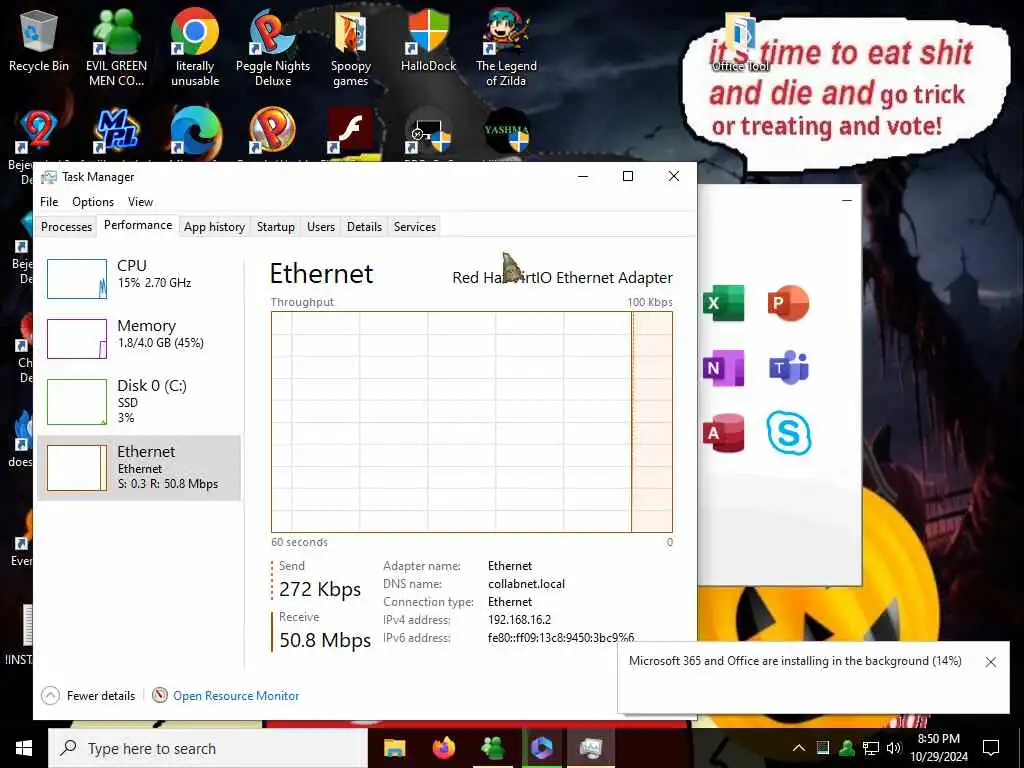
Task: Open Resource Monitor link
Action: [x=236, y=696]
